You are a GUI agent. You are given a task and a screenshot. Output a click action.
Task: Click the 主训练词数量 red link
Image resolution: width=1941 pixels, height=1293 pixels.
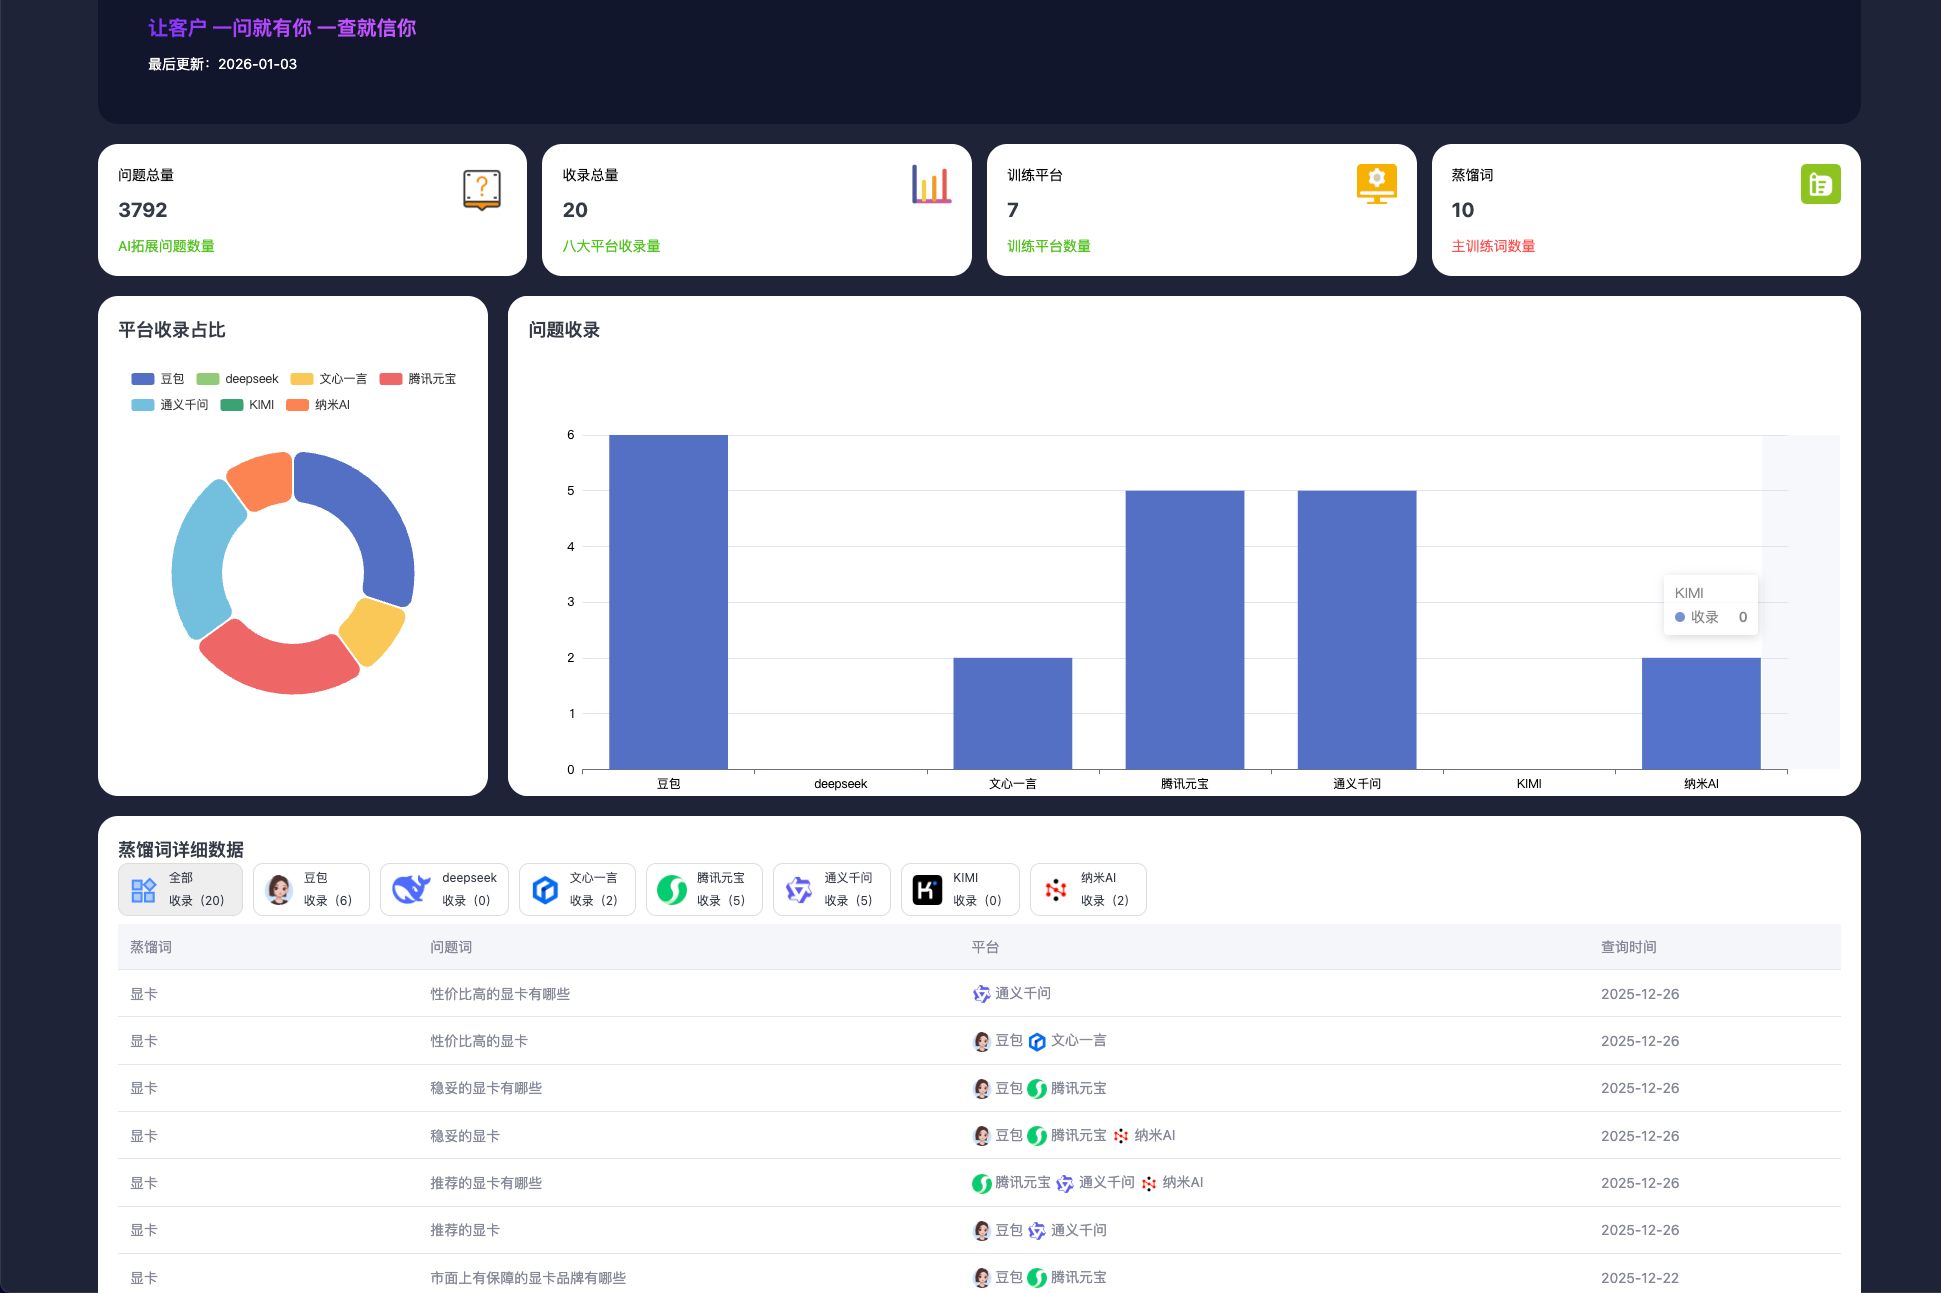pyautogui.click(x=1493, y=246)
